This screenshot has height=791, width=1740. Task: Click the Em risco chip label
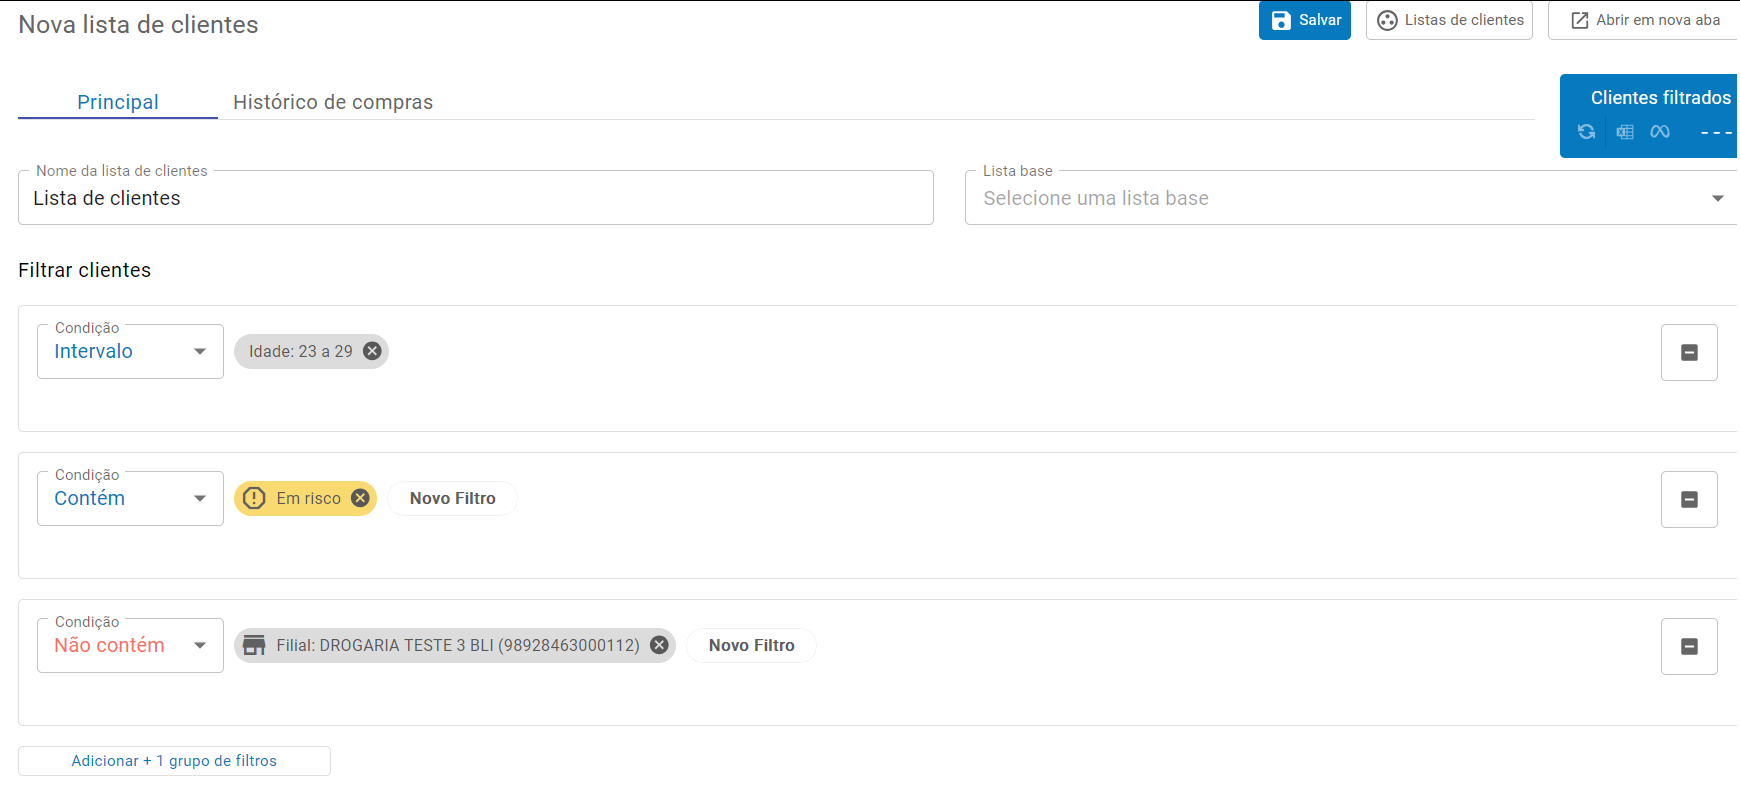[309, 498]
